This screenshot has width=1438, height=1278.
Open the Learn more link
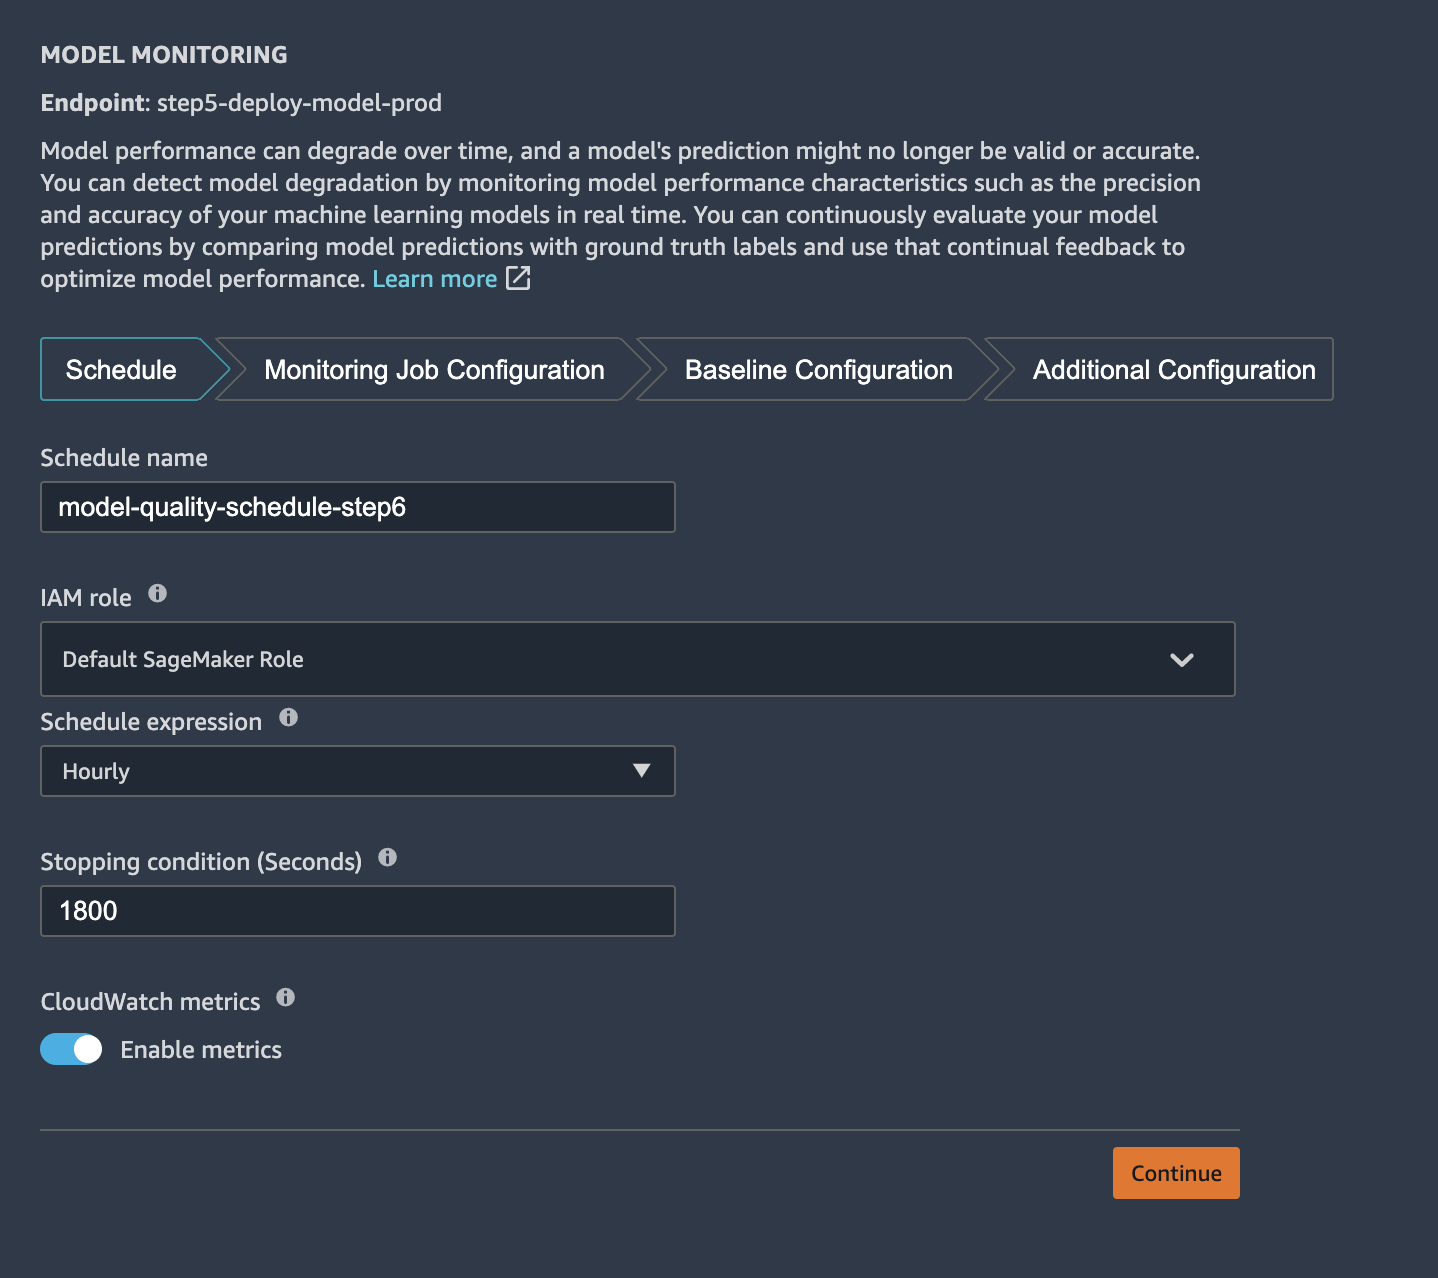(x=435, y=279)
